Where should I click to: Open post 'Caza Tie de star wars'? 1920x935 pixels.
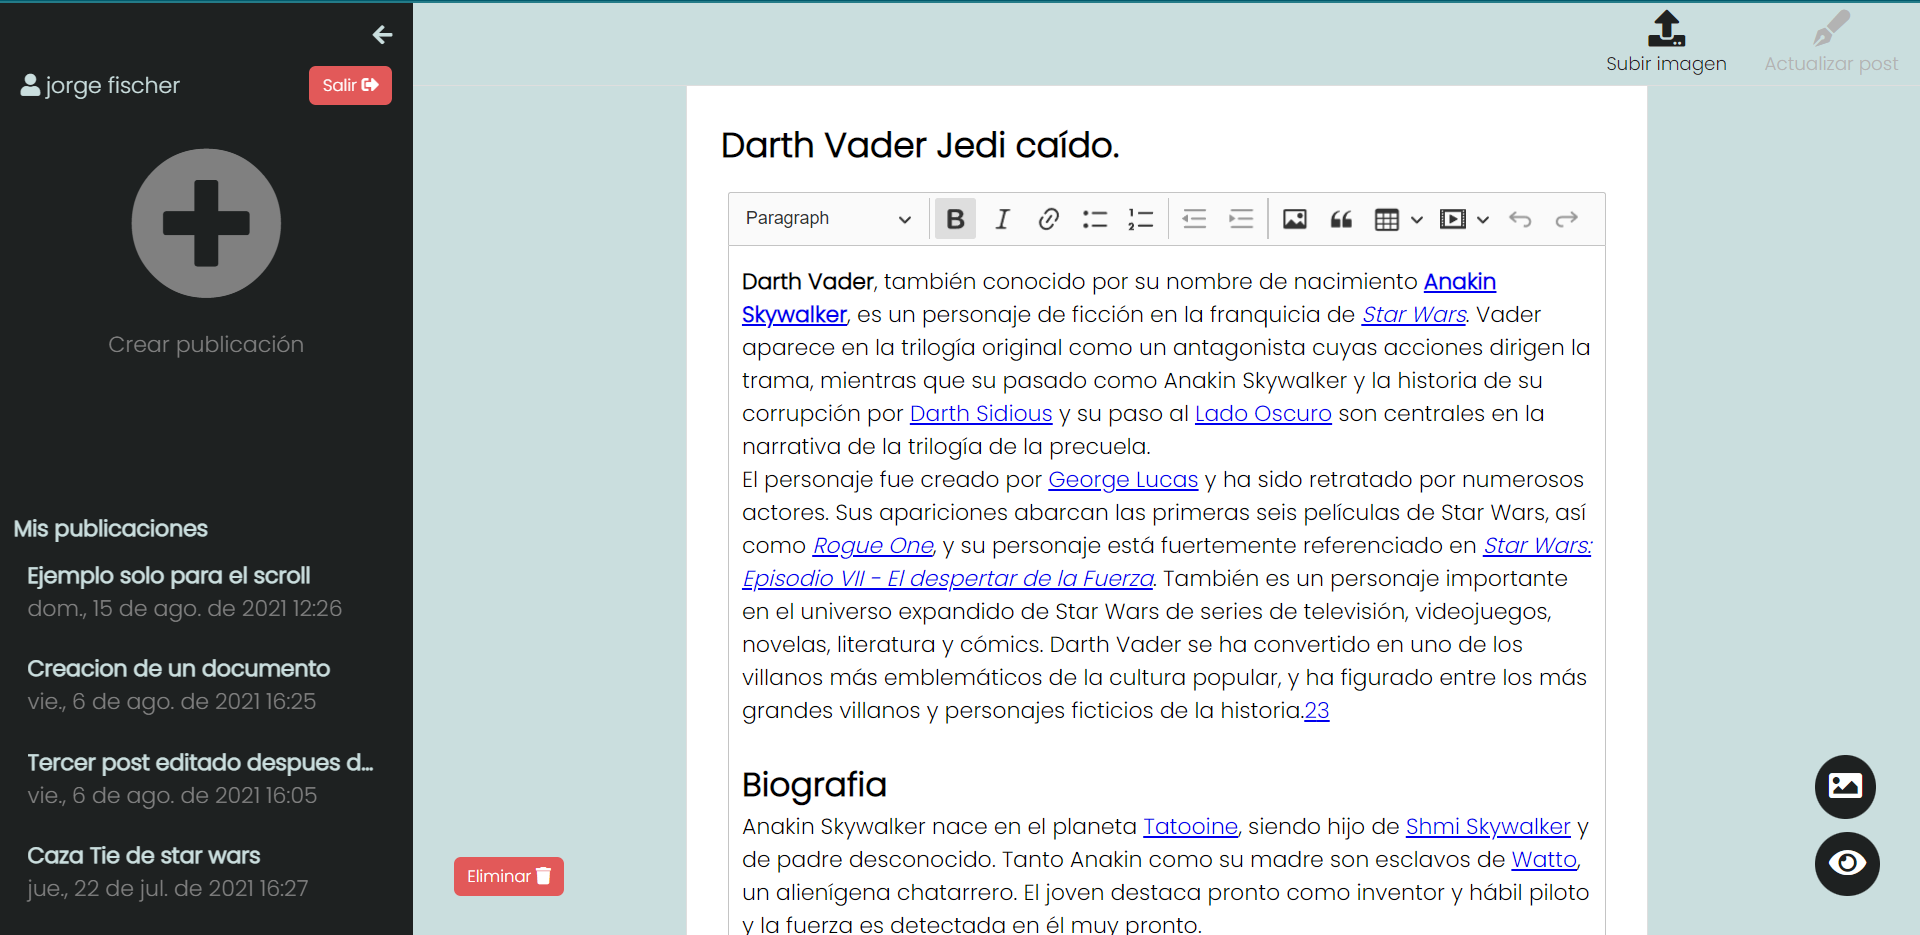click(x=143, y=855)
